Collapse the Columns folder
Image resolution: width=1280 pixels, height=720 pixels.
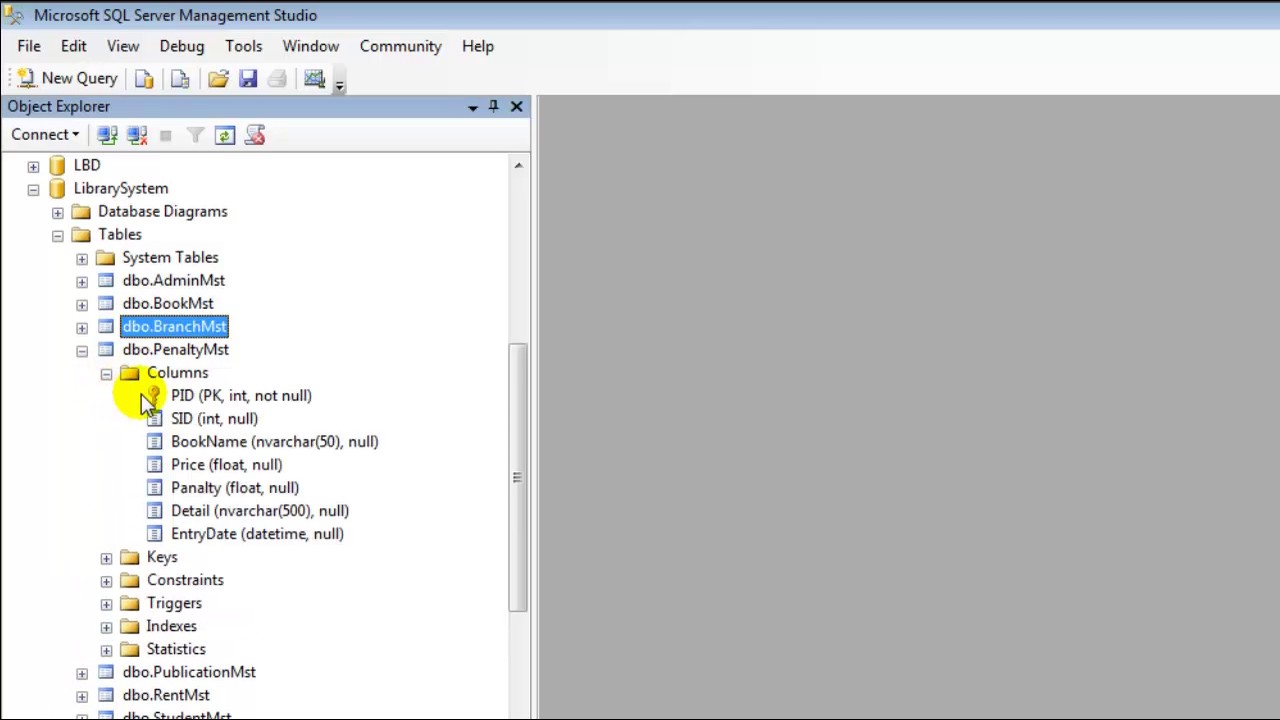[106, 373]
